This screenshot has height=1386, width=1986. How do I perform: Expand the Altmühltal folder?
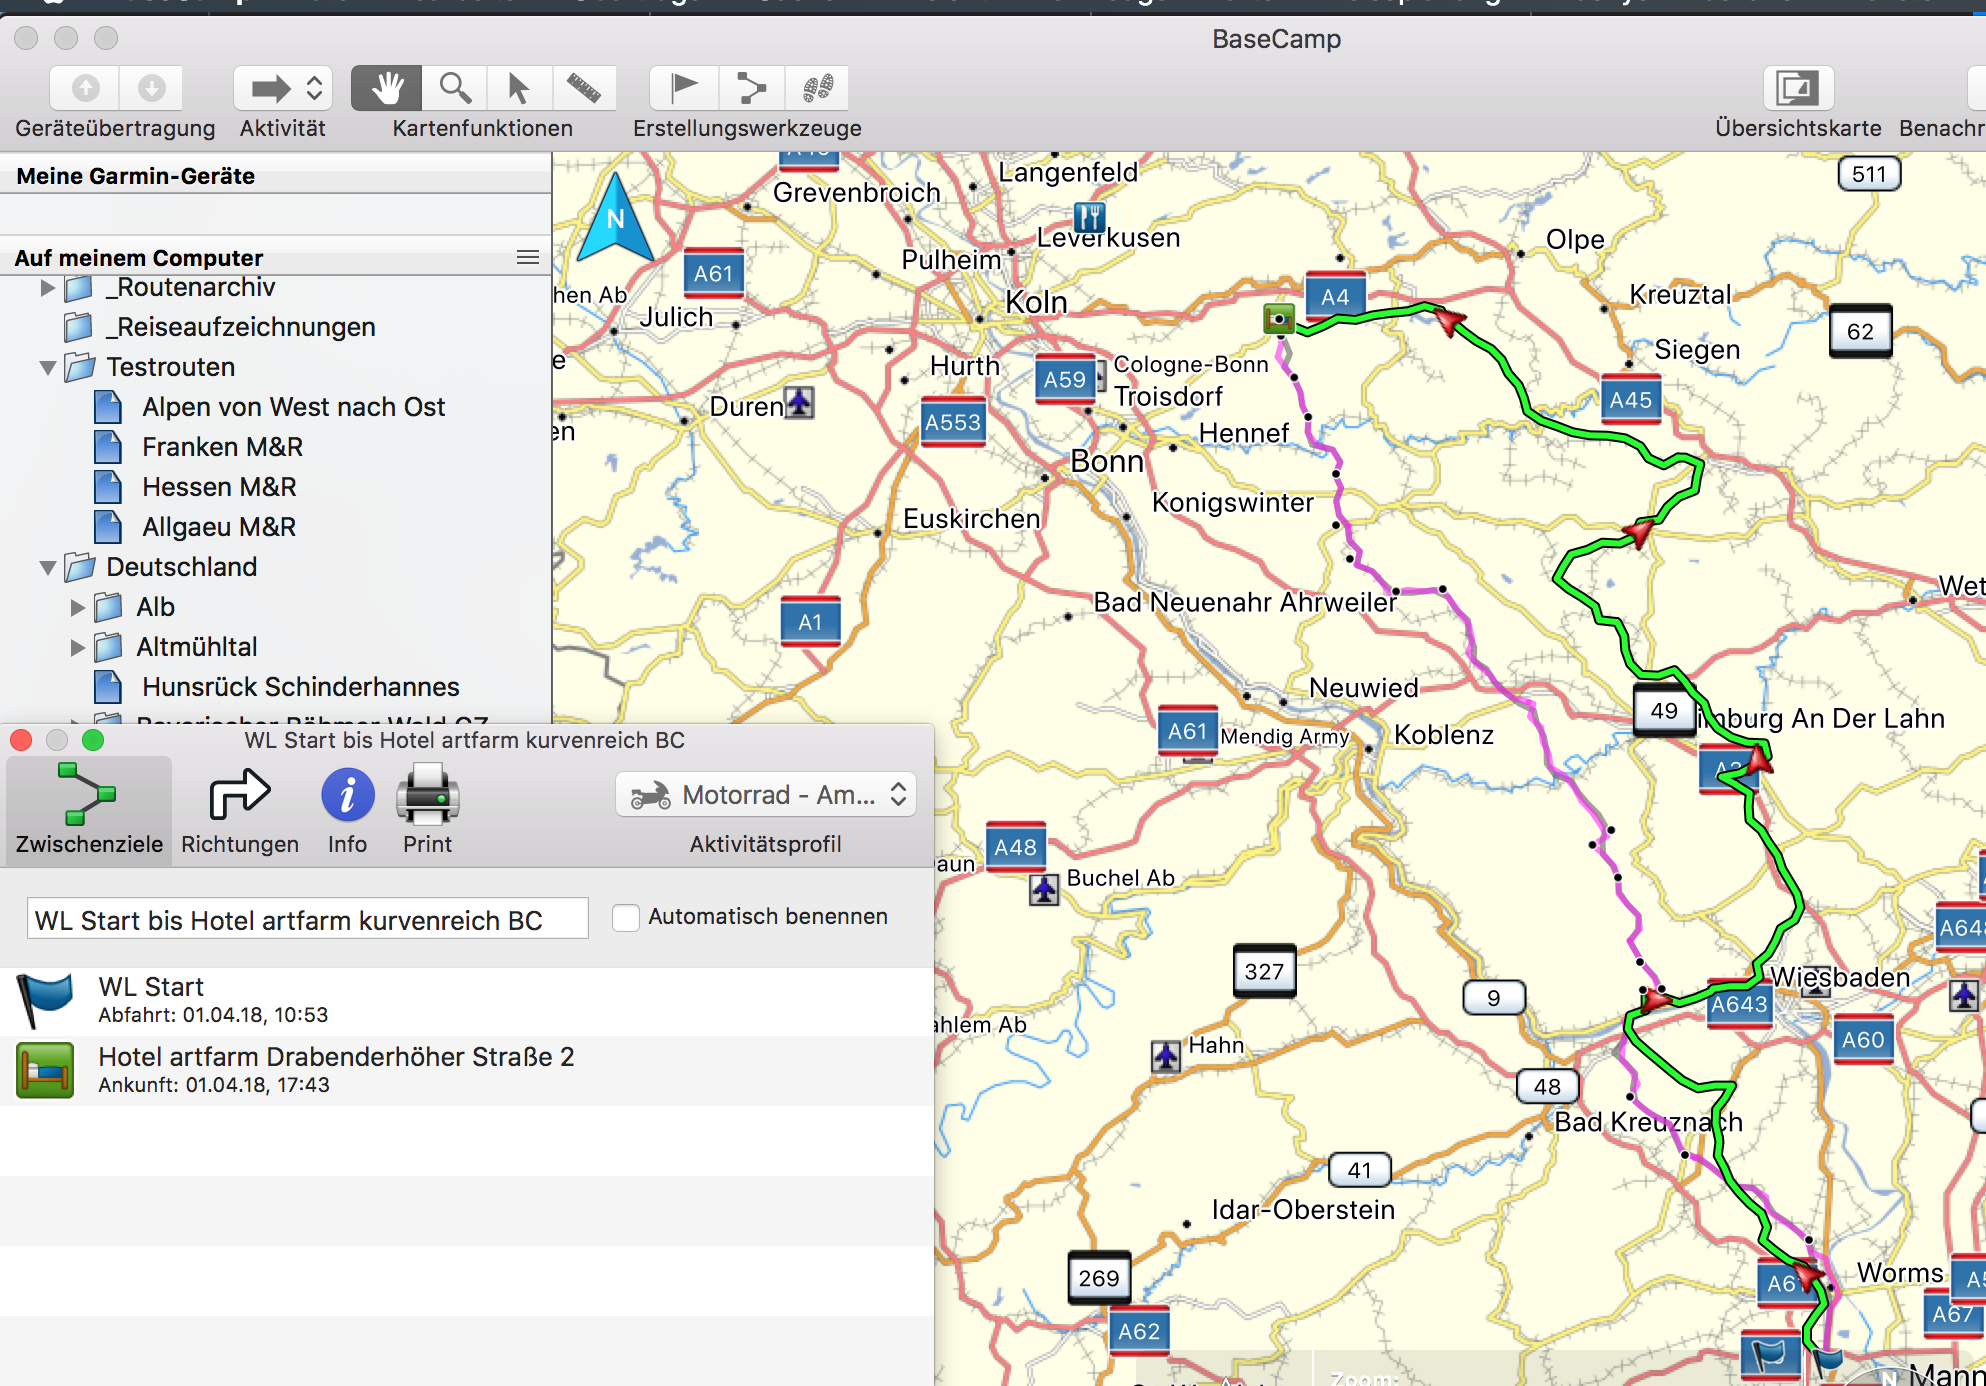[x=77, y=647]
